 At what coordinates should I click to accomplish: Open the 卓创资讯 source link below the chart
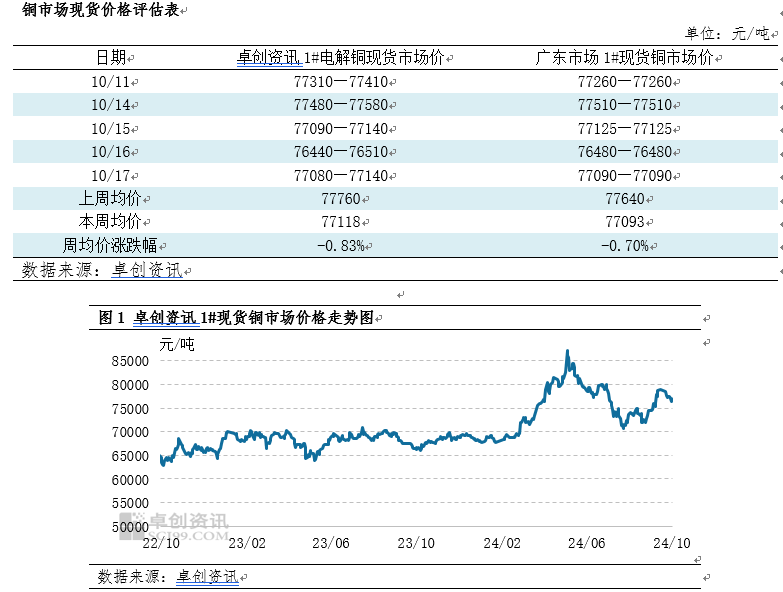point(207,577)
